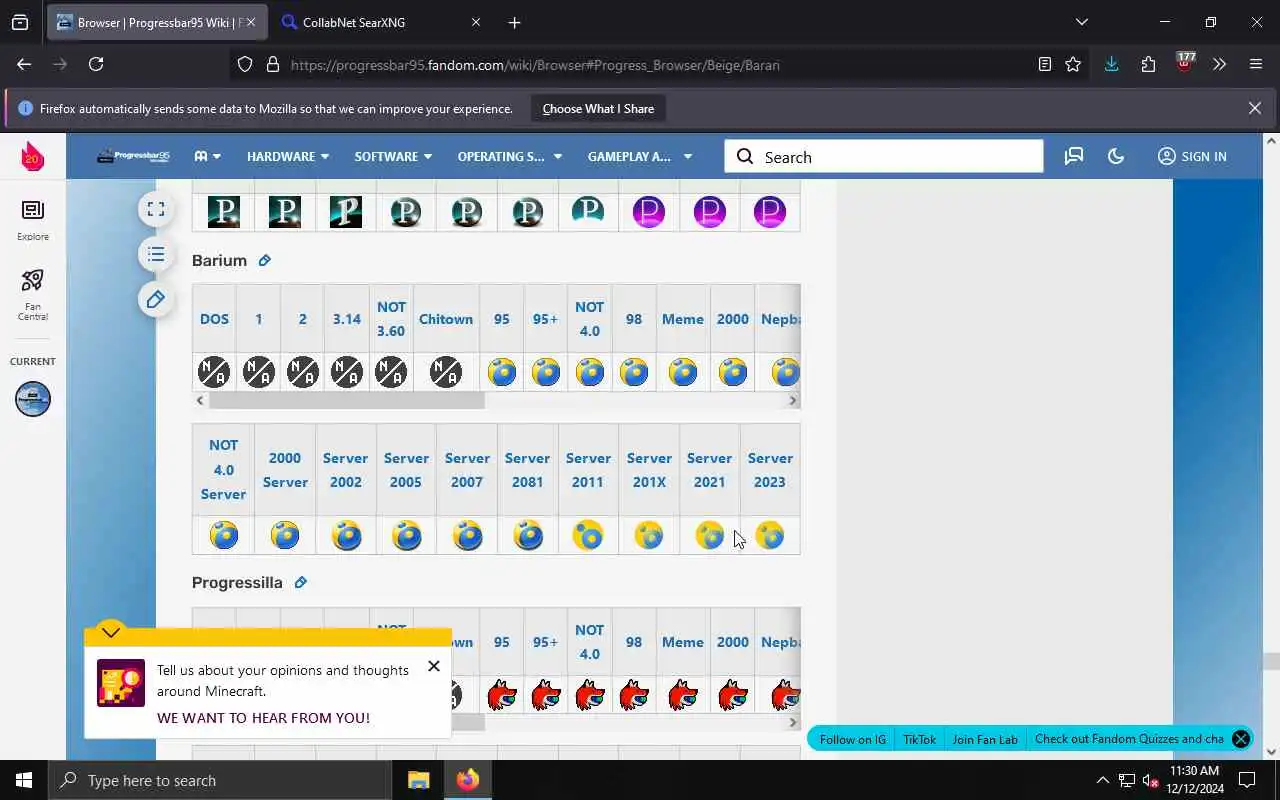Open Firefox recent browsing (Firefox View) icon
Screen dimensions: 1280x800
pos(20,22)
